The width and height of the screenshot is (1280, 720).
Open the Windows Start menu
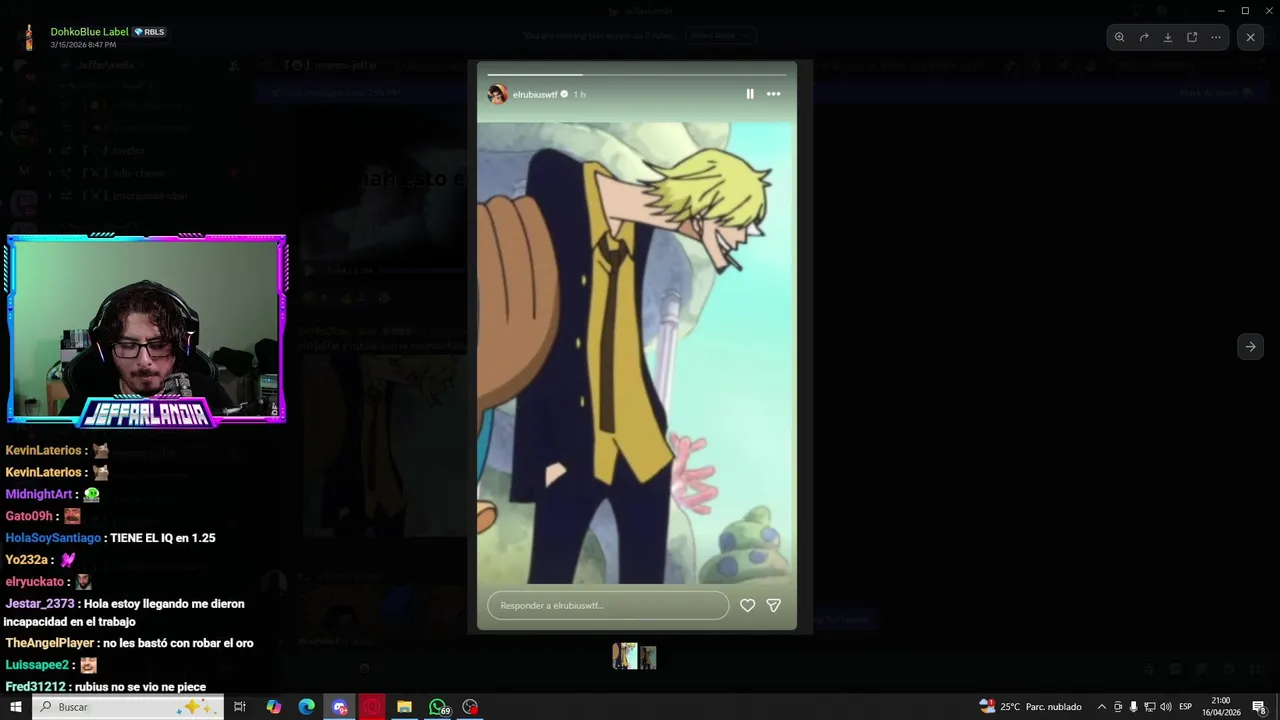15,707
